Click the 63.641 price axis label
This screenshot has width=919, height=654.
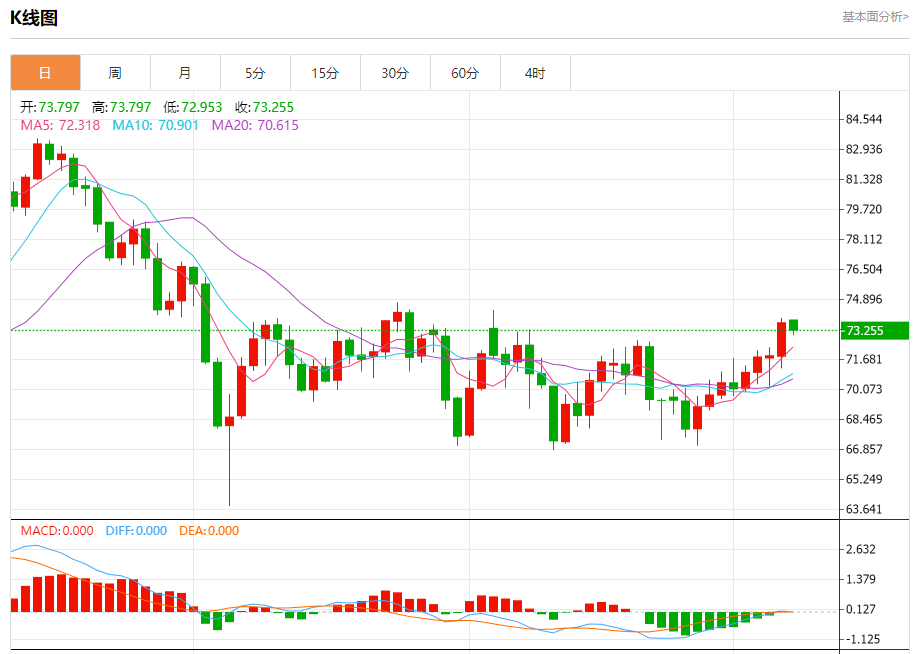[x=864, y=509]
